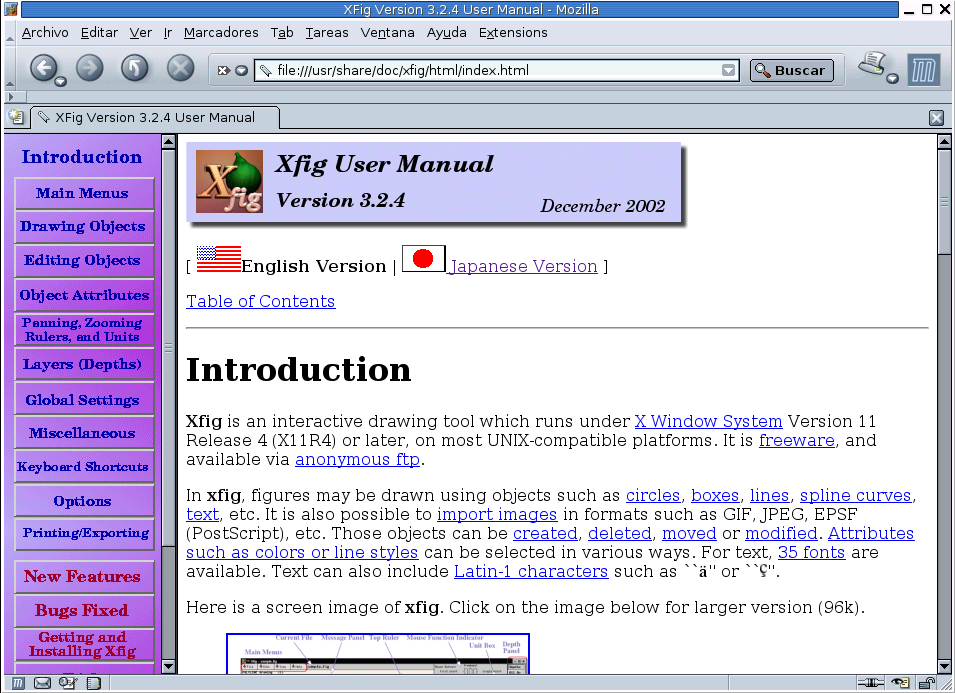The width and height of the screenshot is (955, 693).
Task: Follow the X Window System link
Action: 708,421
